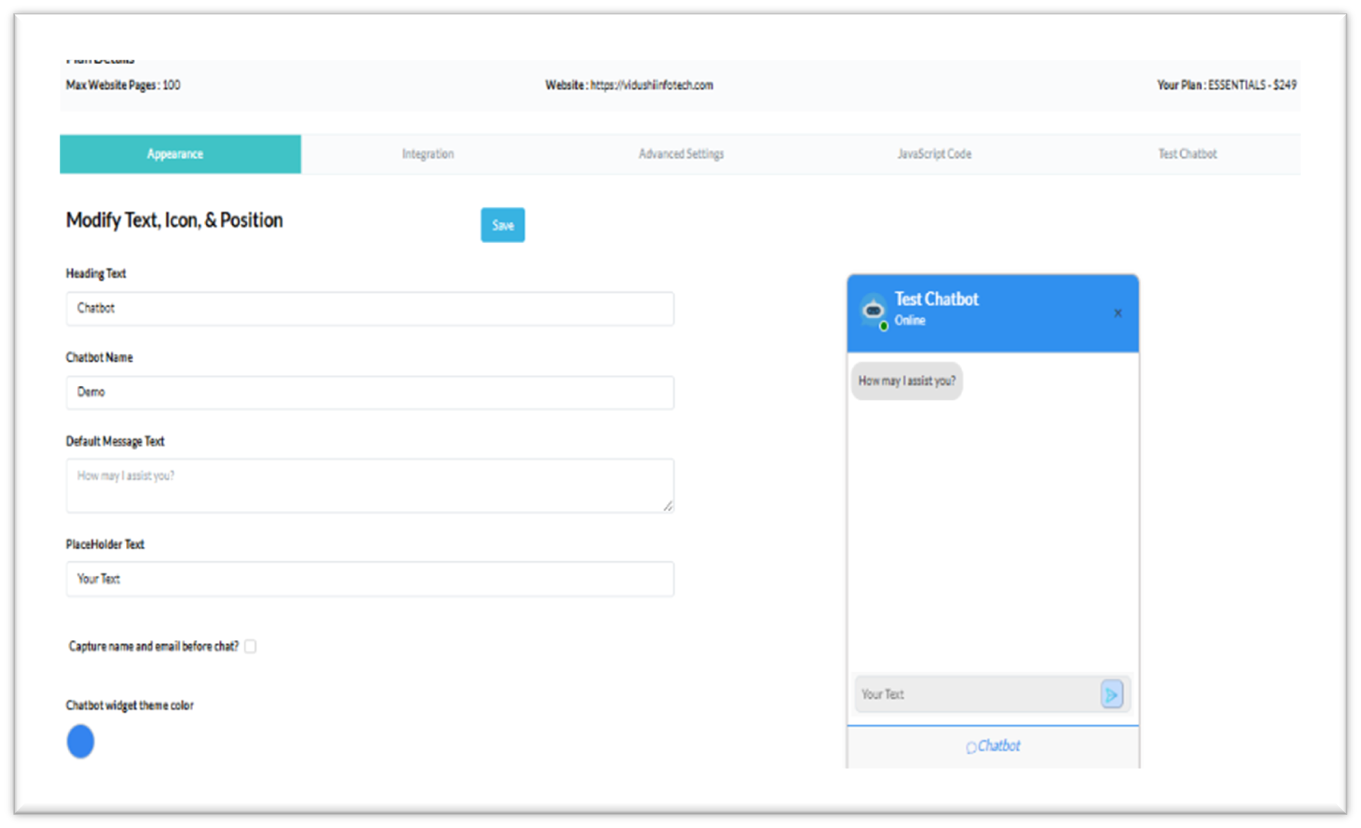Click the chat preview message input box

click(x=977, y=694)
